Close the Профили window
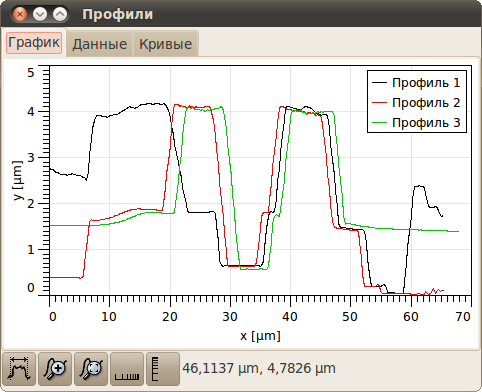 [x=20, y=14]
